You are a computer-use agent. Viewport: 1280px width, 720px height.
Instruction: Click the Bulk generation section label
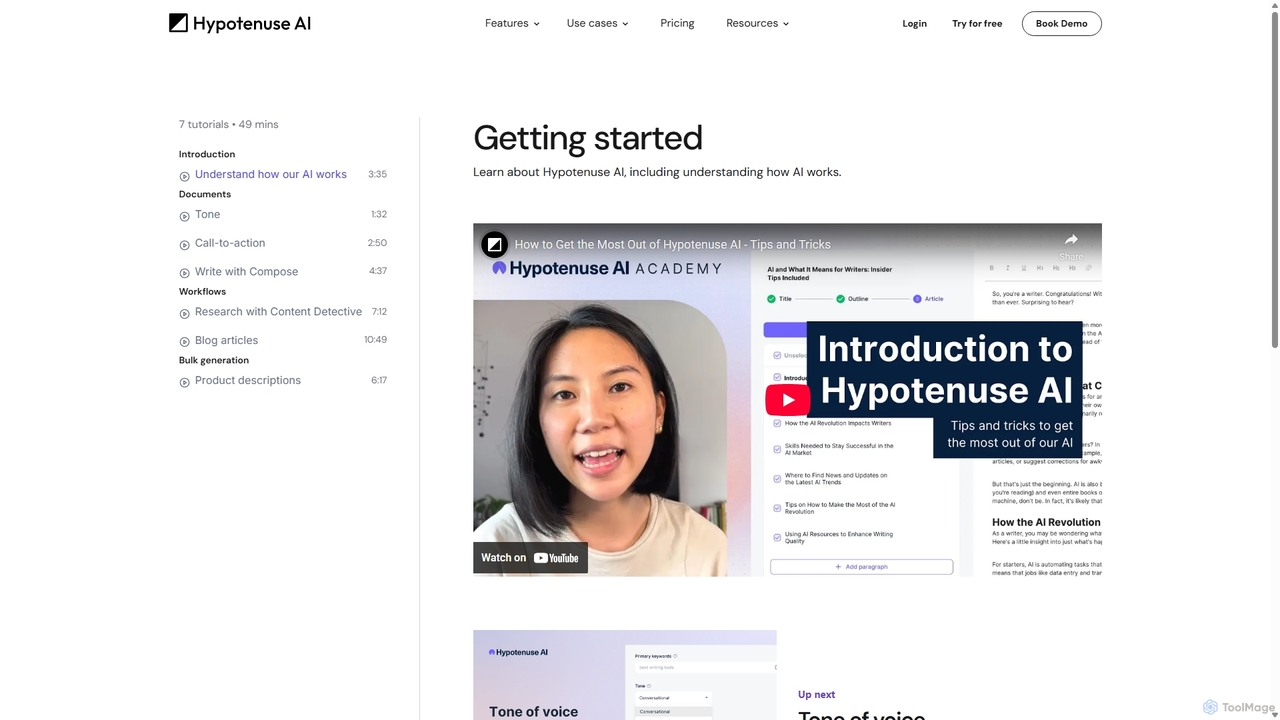coord(214,360)
